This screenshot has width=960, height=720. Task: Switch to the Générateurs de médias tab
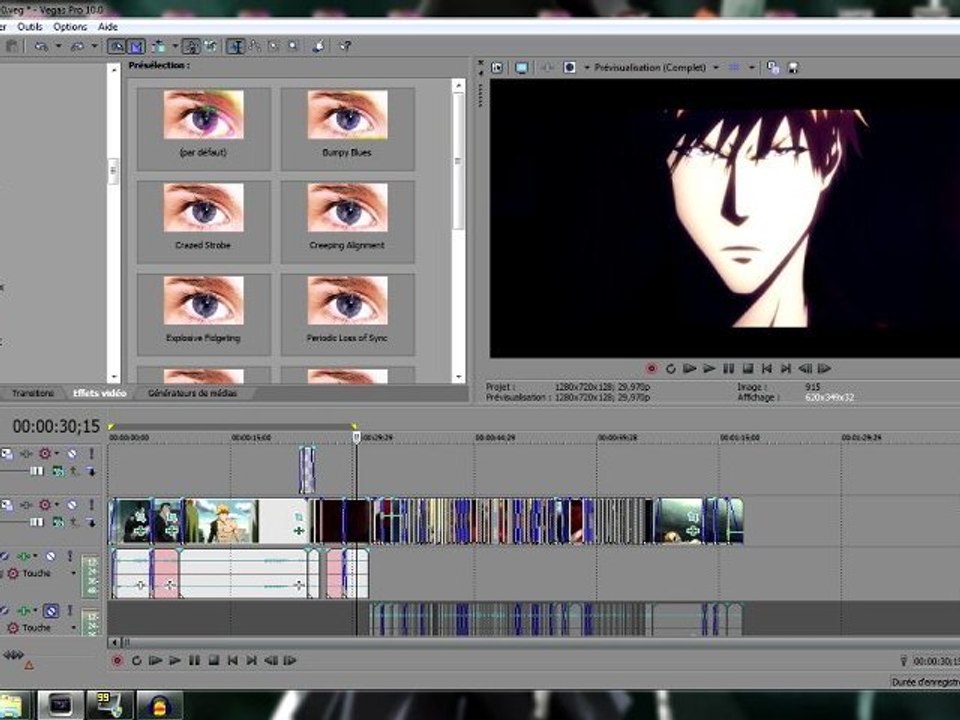click(x=192, y=393)
